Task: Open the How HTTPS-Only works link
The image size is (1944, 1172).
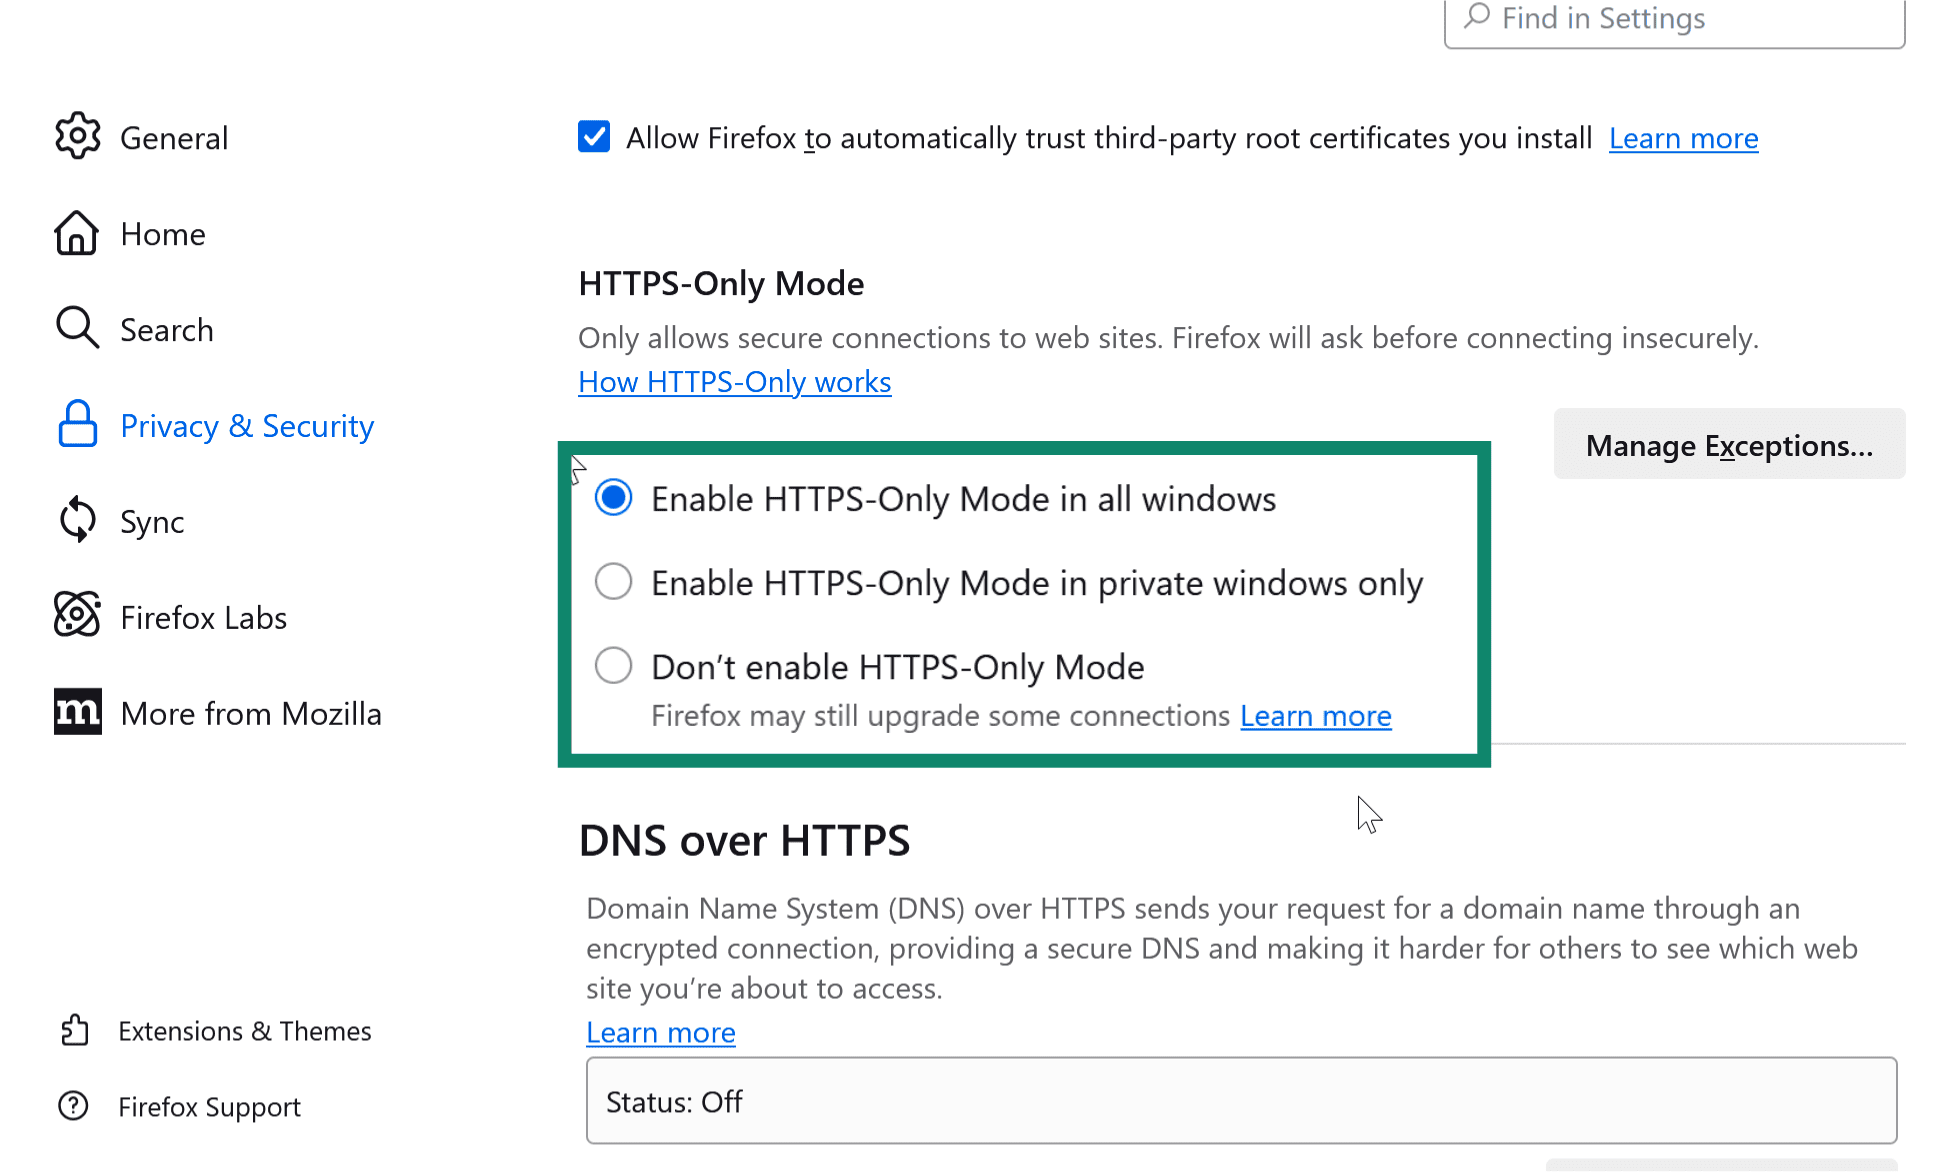Action: tap(734, 382)
